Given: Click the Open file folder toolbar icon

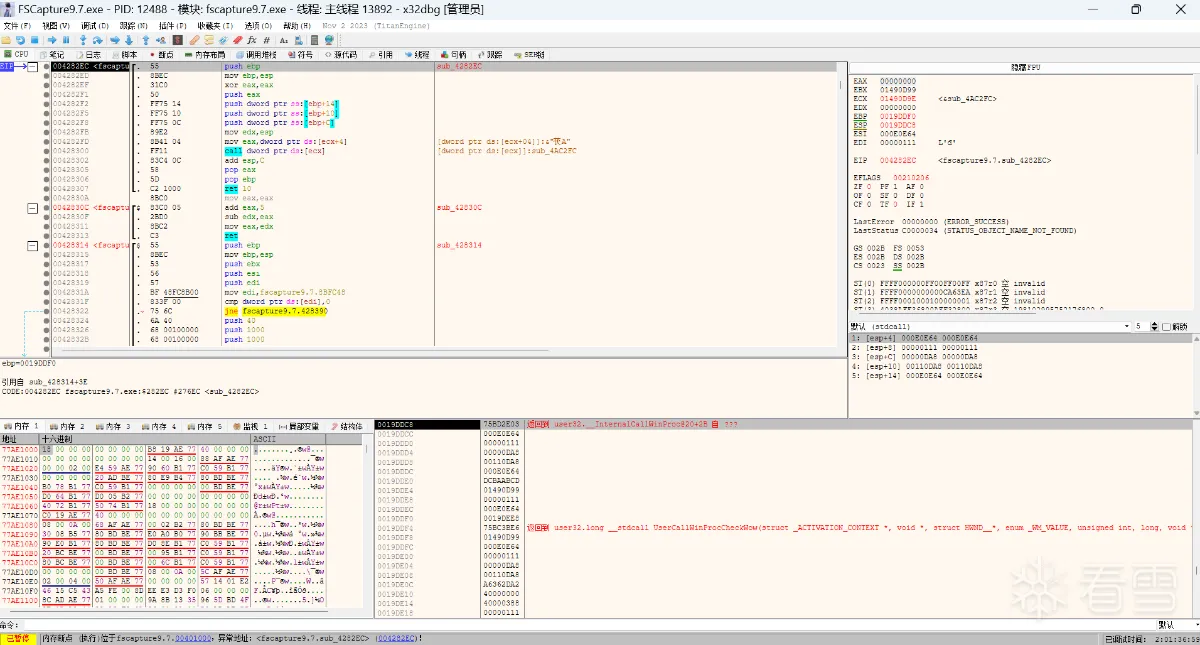Looking at the screenshot, I should 6,40.
